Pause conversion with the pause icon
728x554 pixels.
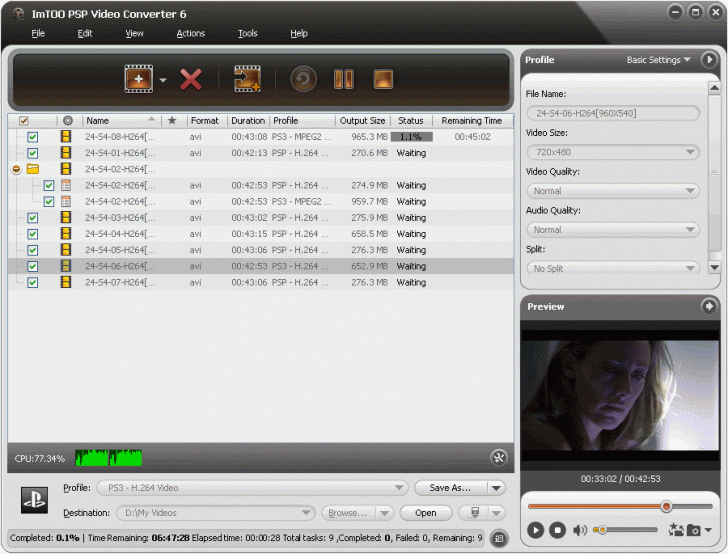(344, 79)
